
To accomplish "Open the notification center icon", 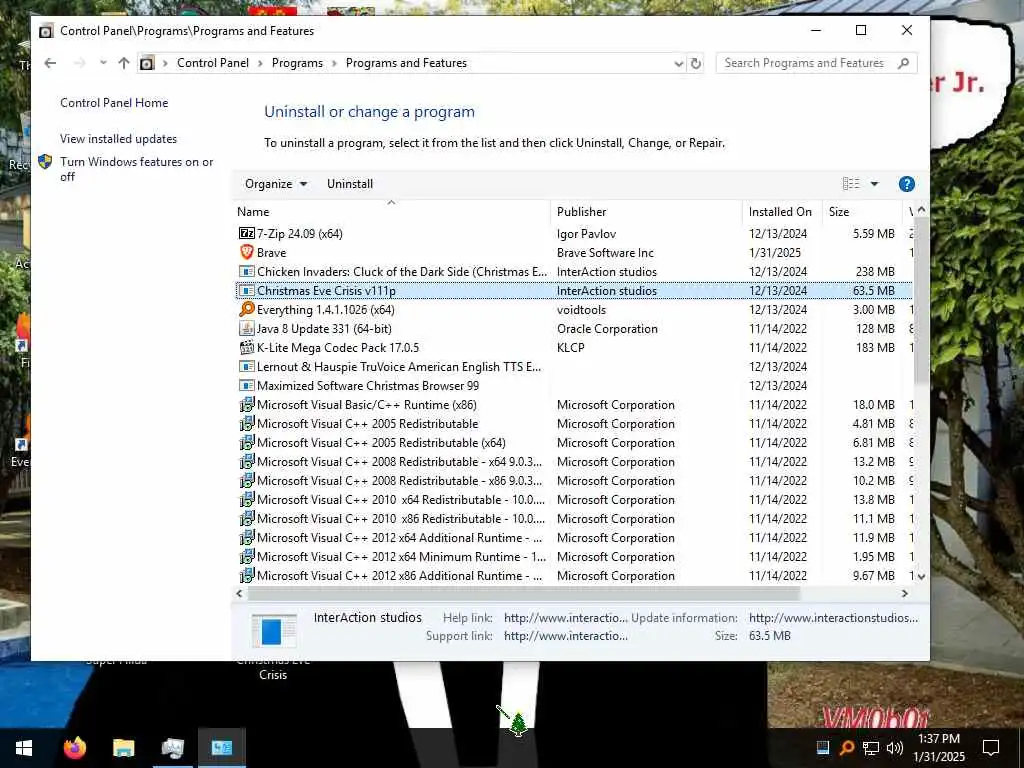I will [x=991, y=748].
